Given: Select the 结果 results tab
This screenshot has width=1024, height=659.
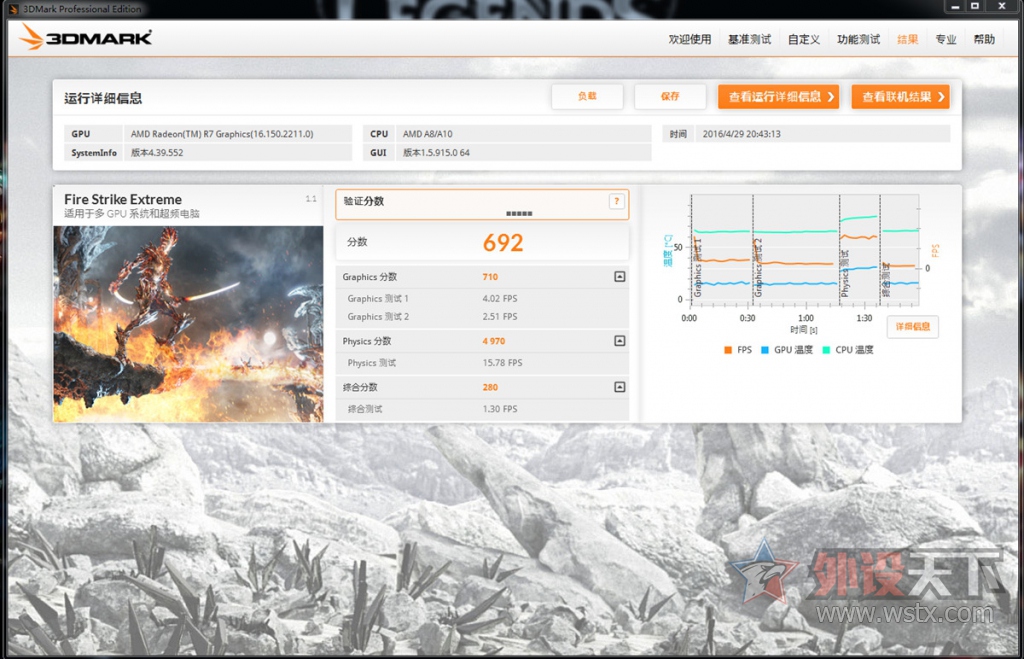Looking at the screenshot, I should pyautogui.click(x=908, y=39).
